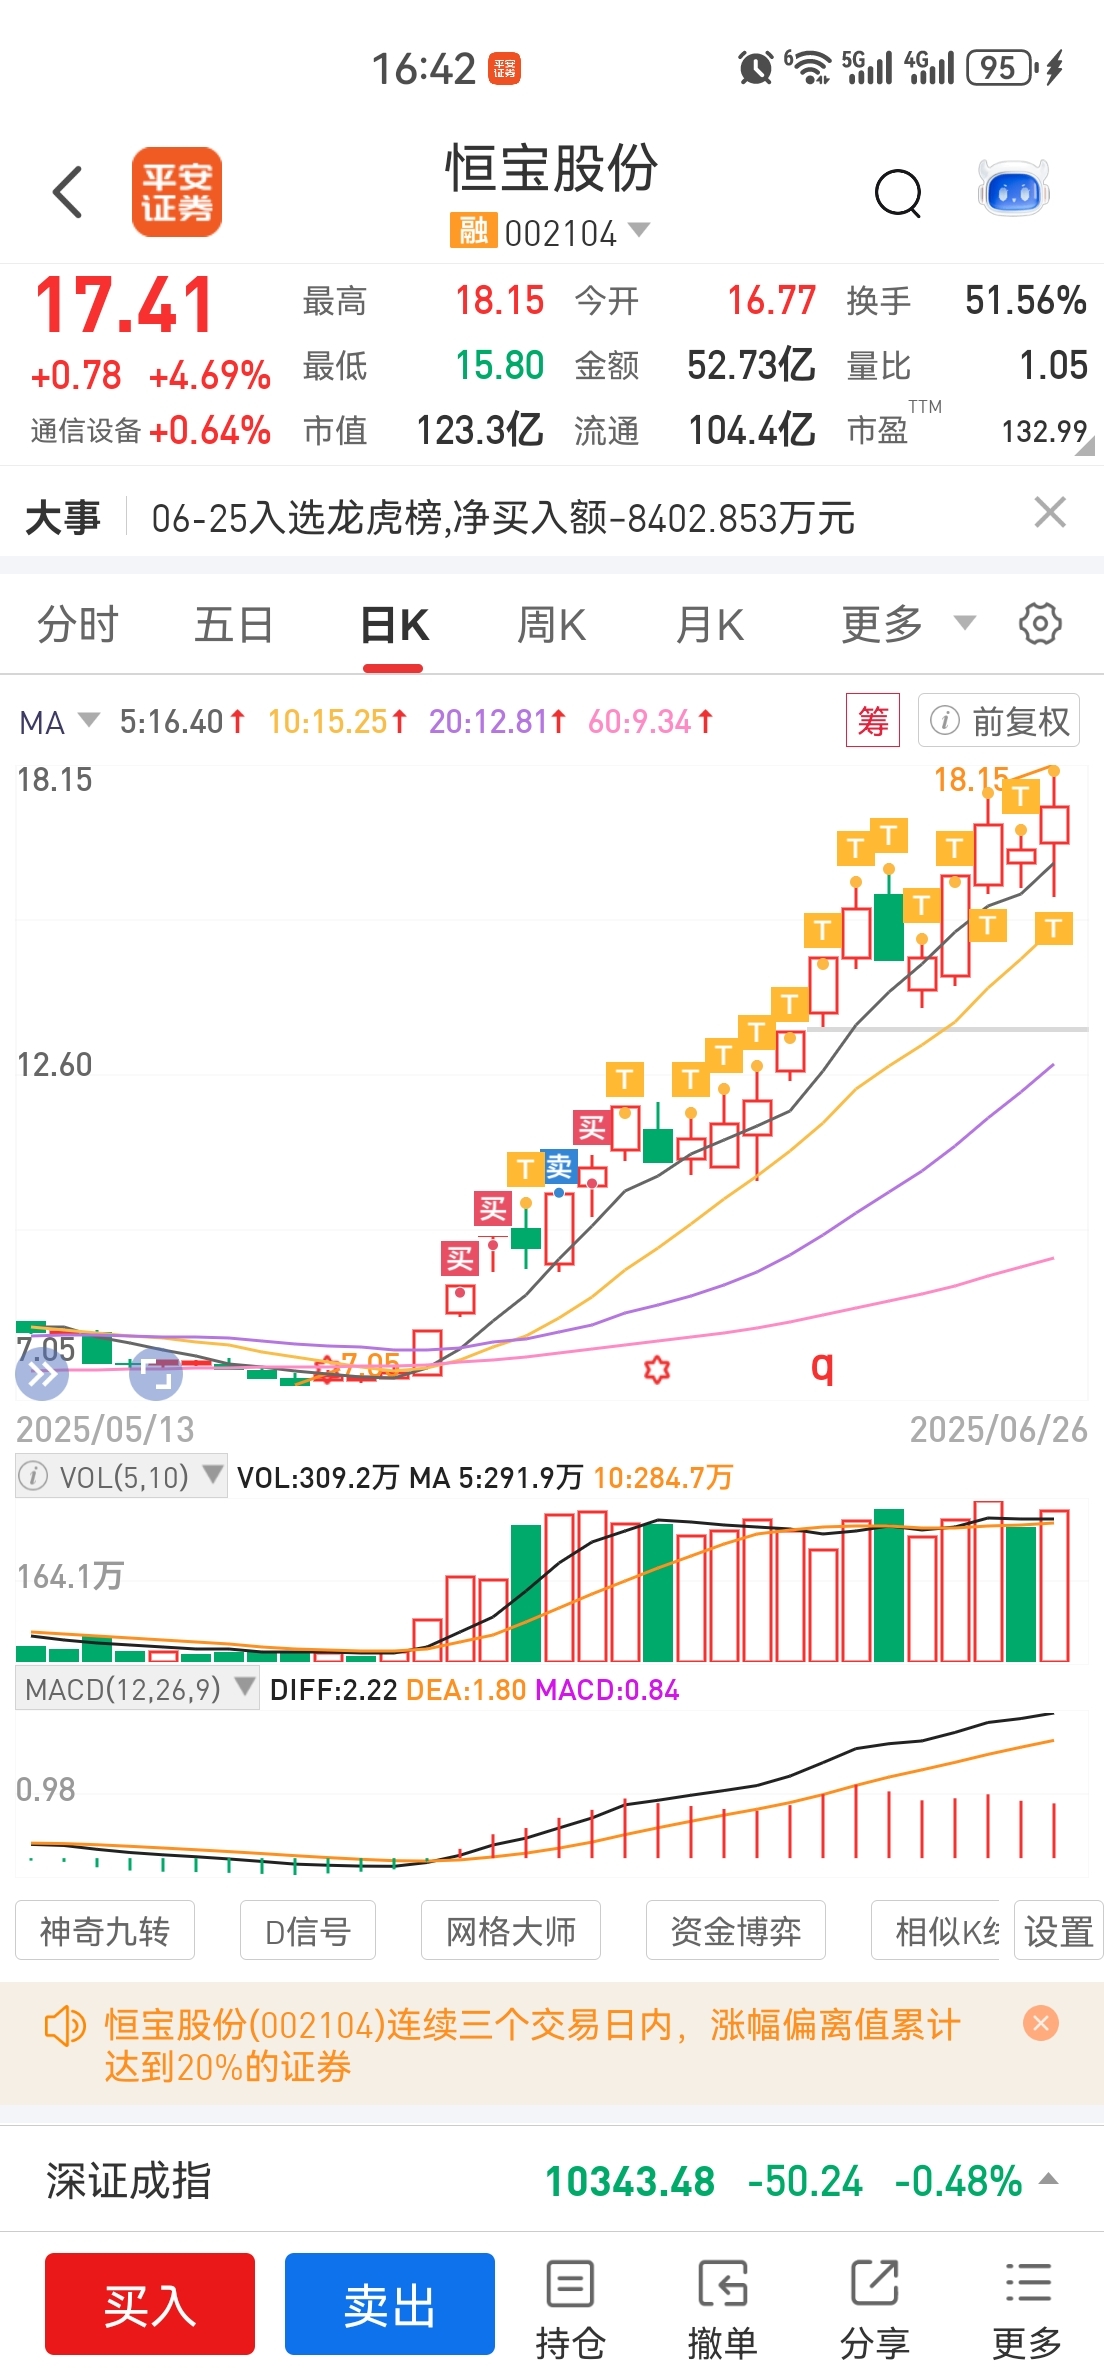The width and height of the screenshot is (1104, 2376).
Task: Tap the red star event marker
Action: point(657,1369)
